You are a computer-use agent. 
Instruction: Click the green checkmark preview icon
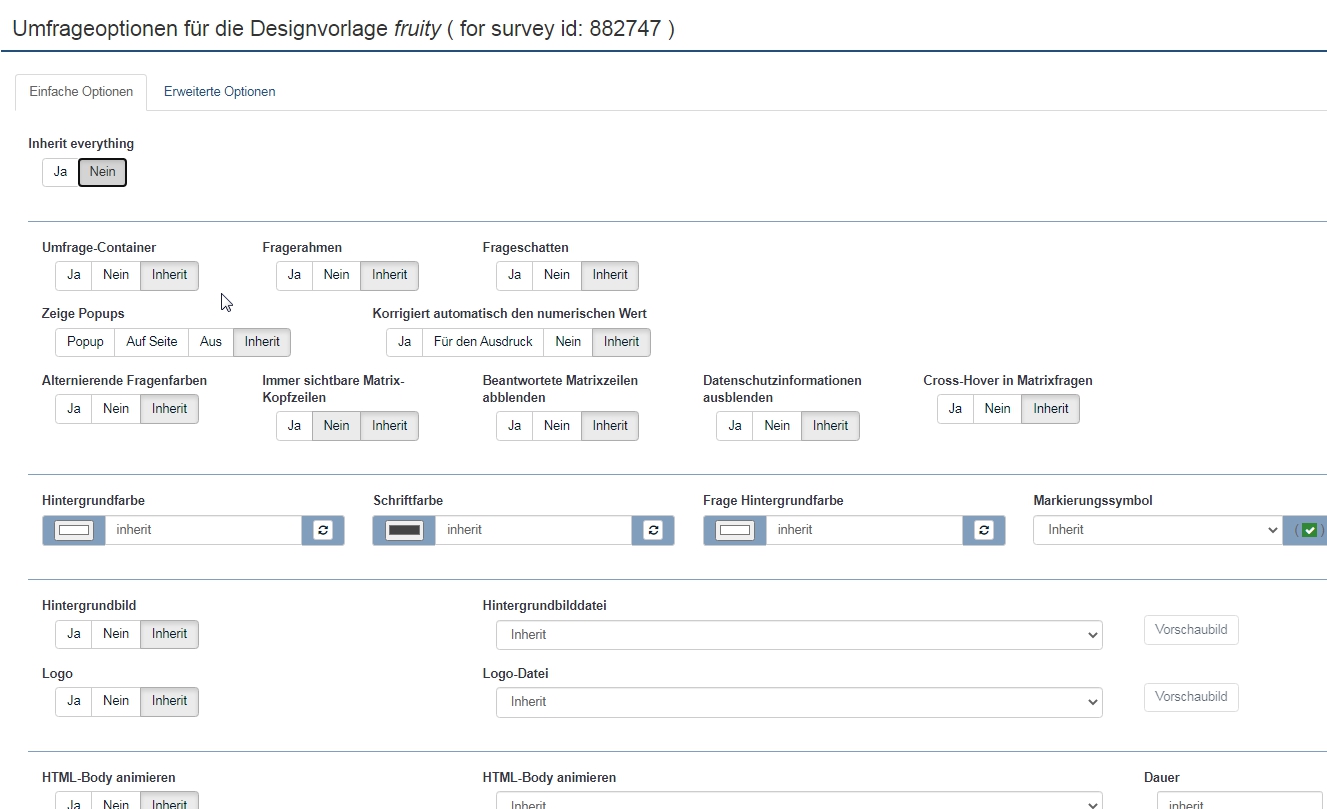pos(1309,530)
